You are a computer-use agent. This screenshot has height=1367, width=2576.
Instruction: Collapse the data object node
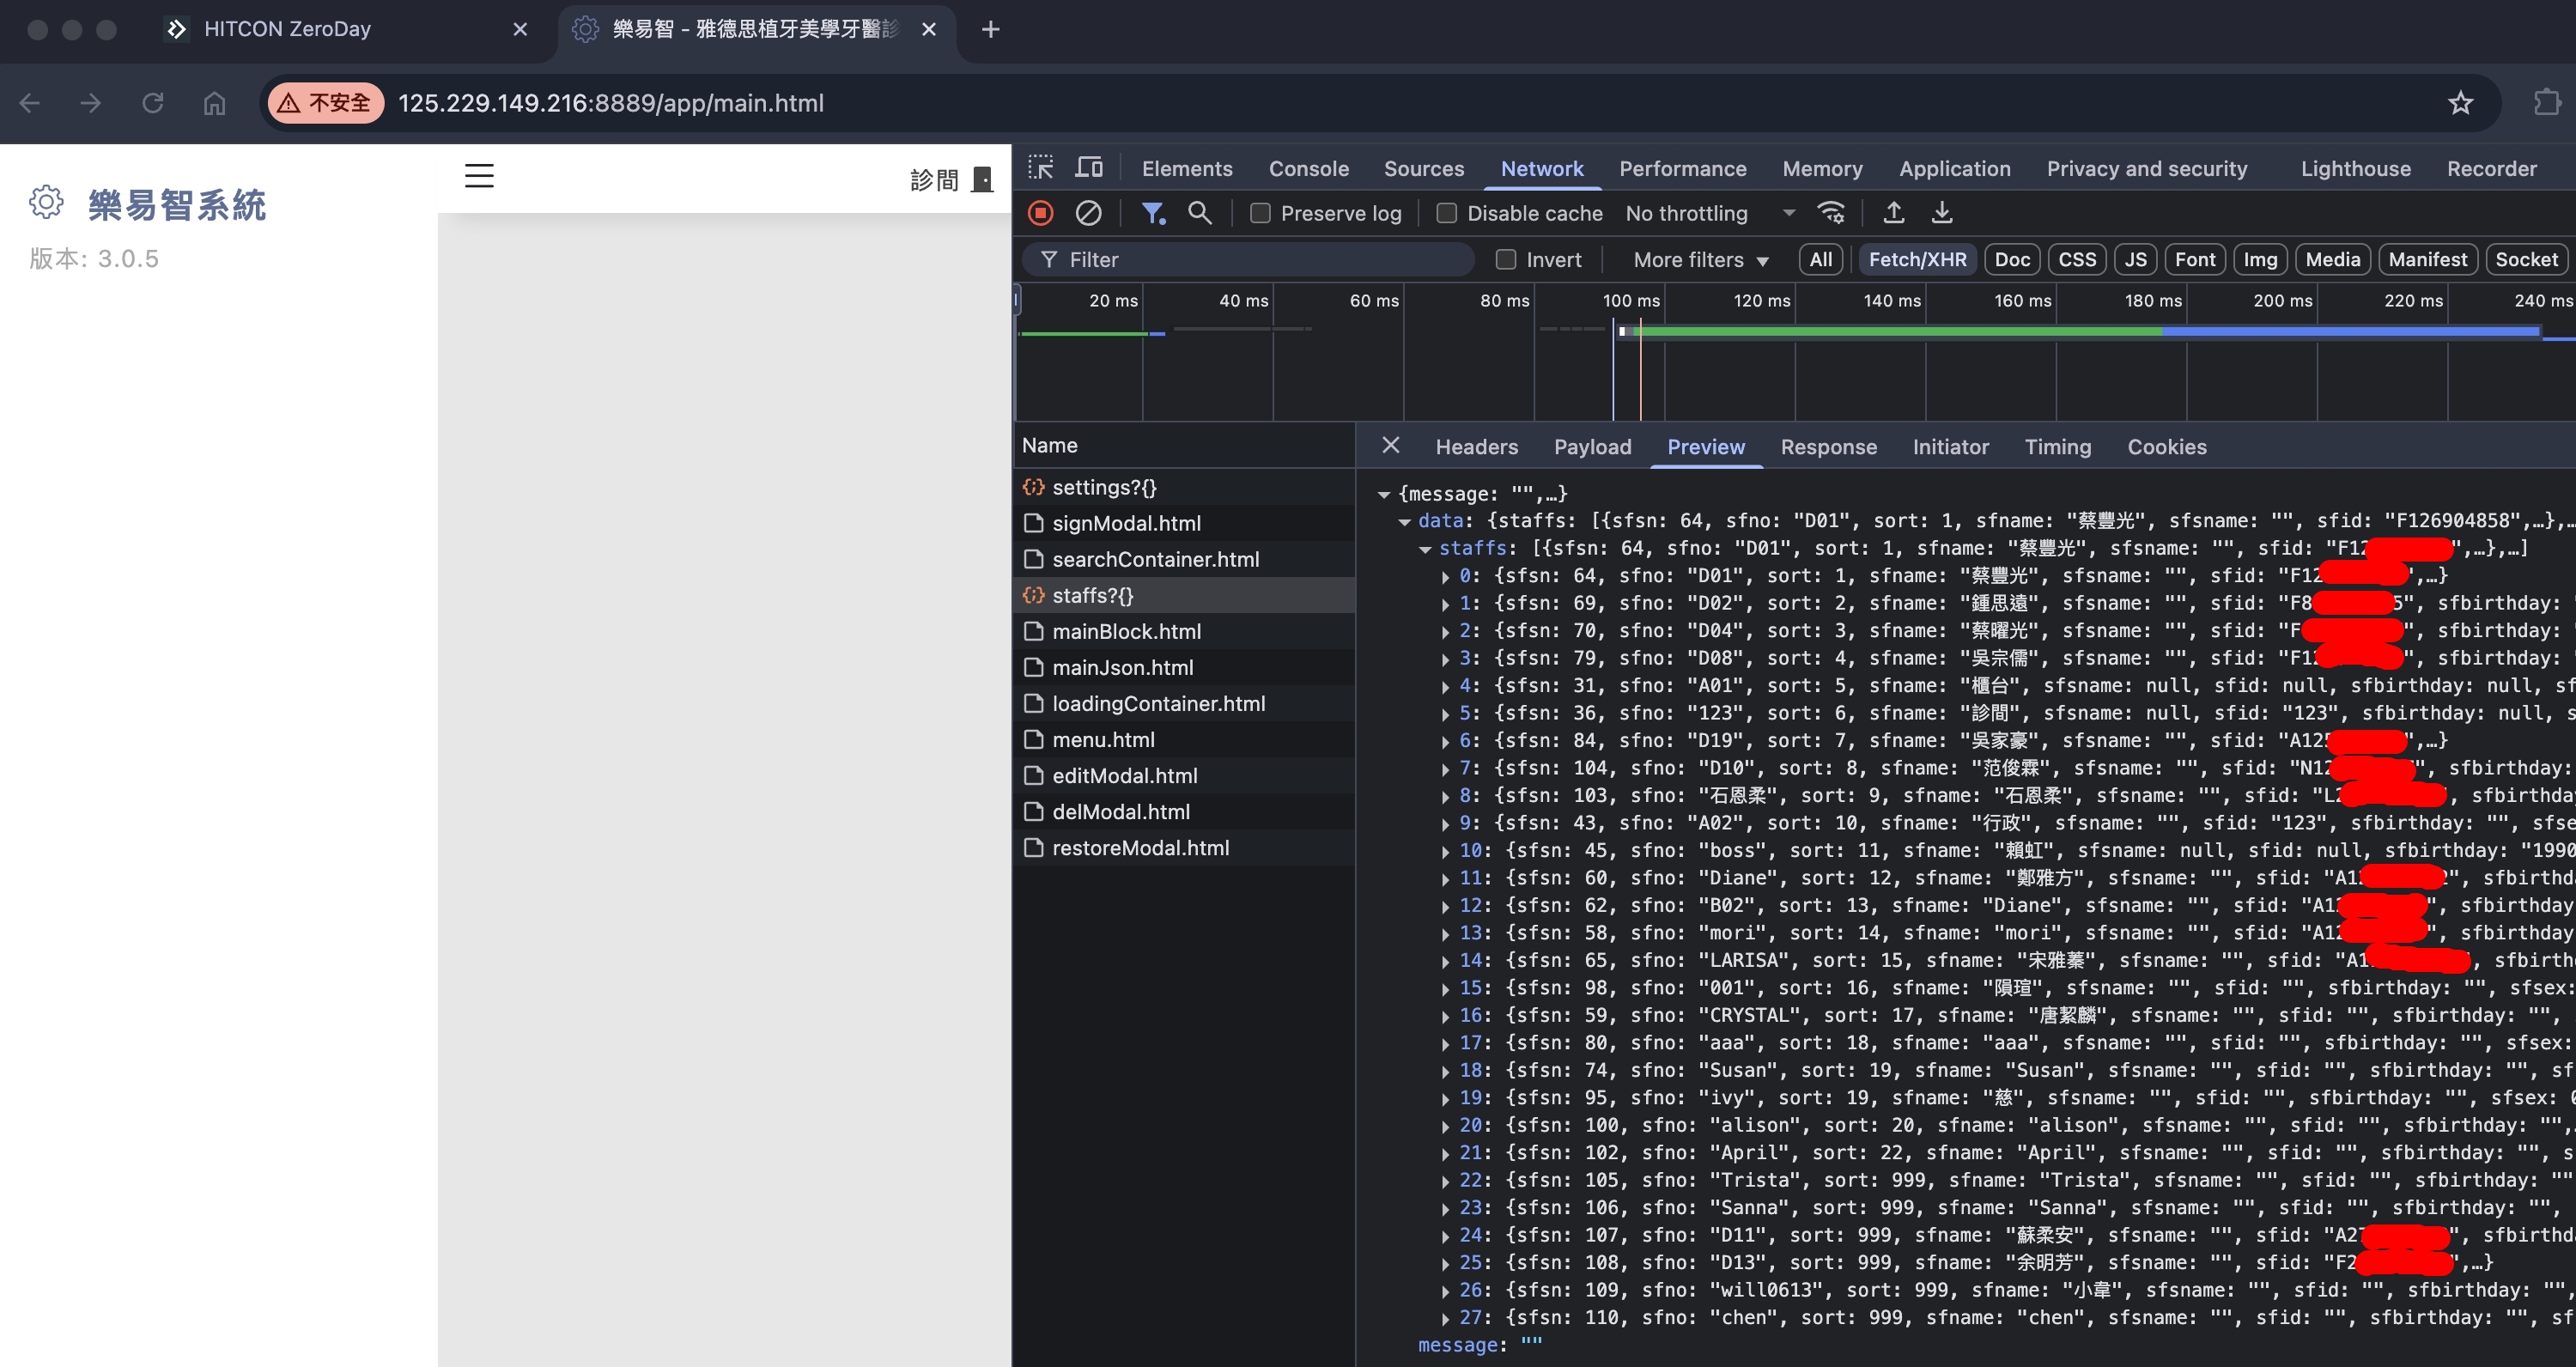(x=1405, y=521)
